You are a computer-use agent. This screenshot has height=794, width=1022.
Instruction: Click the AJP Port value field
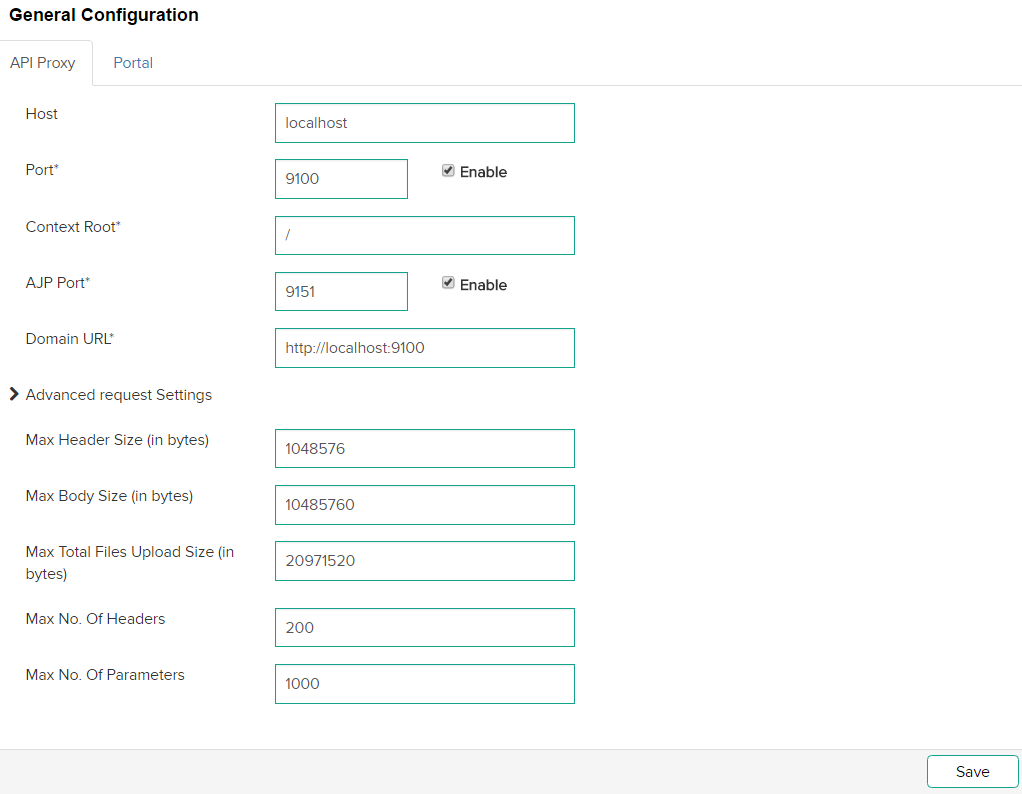(x=341, y=291)
